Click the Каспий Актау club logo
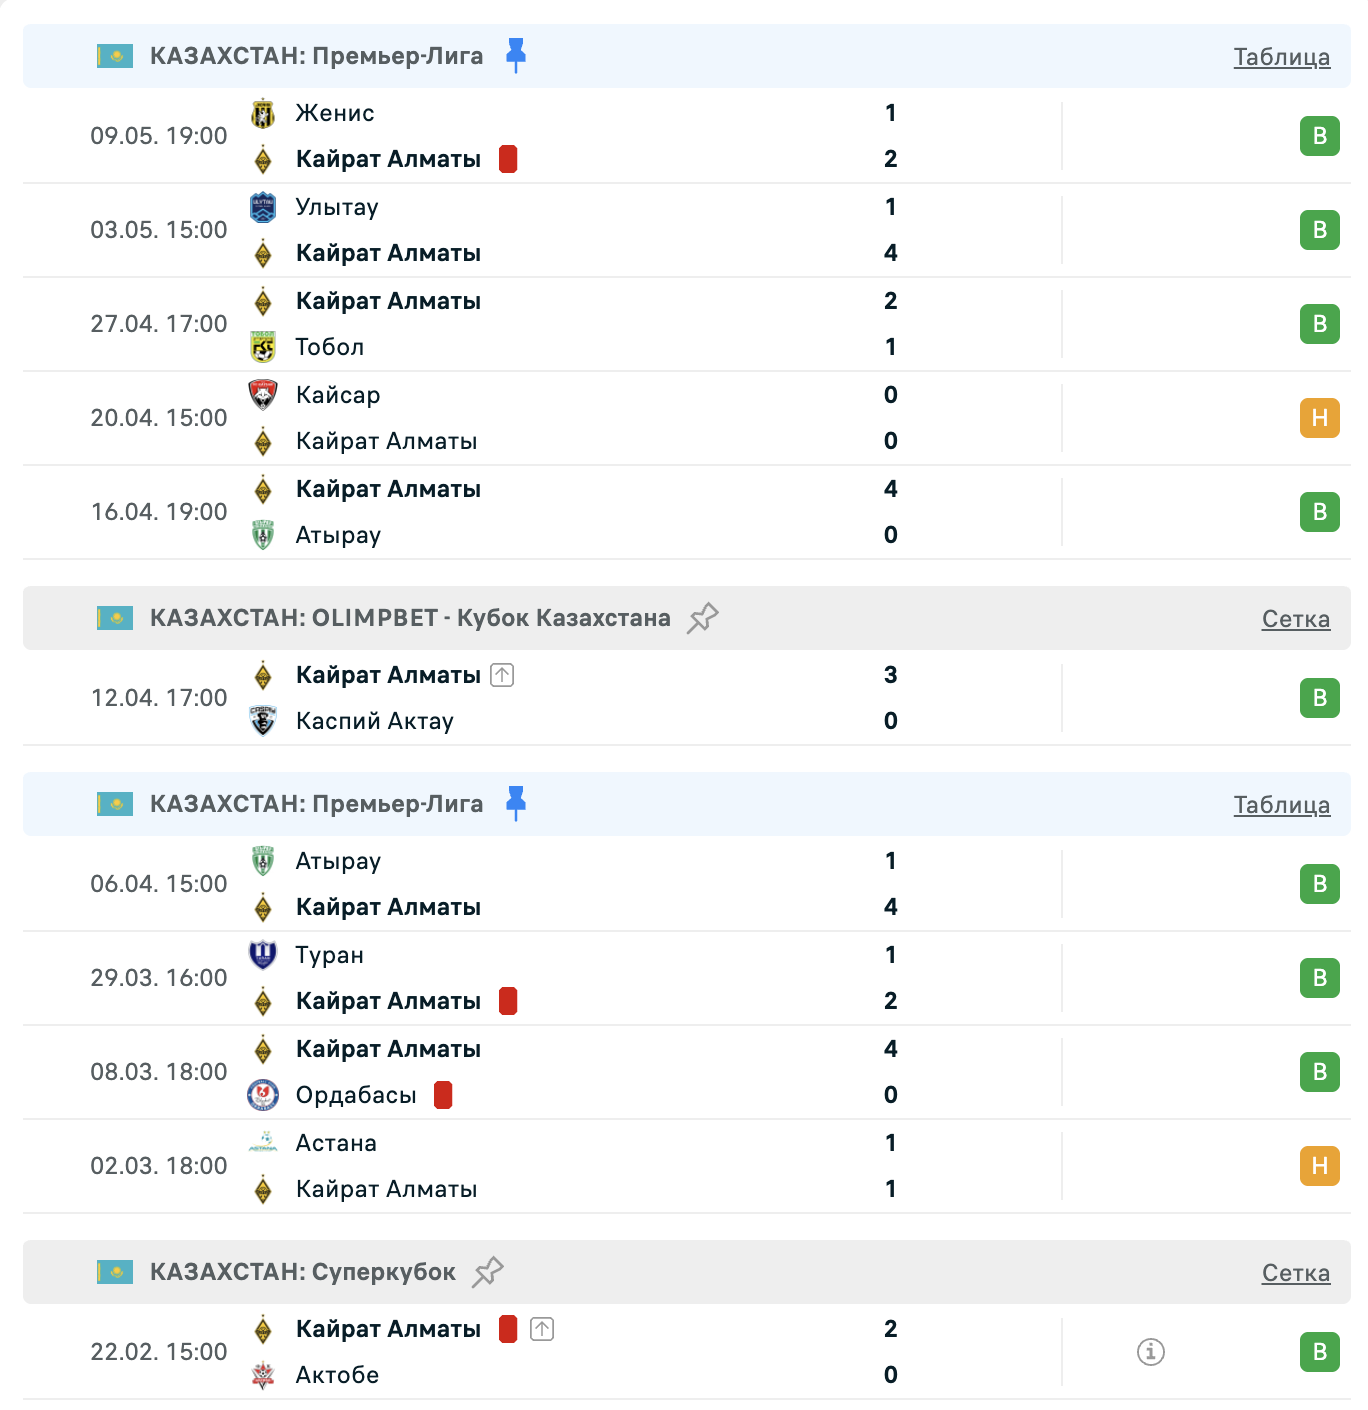The image size is (1368, 1410). [x=263, y=721]
